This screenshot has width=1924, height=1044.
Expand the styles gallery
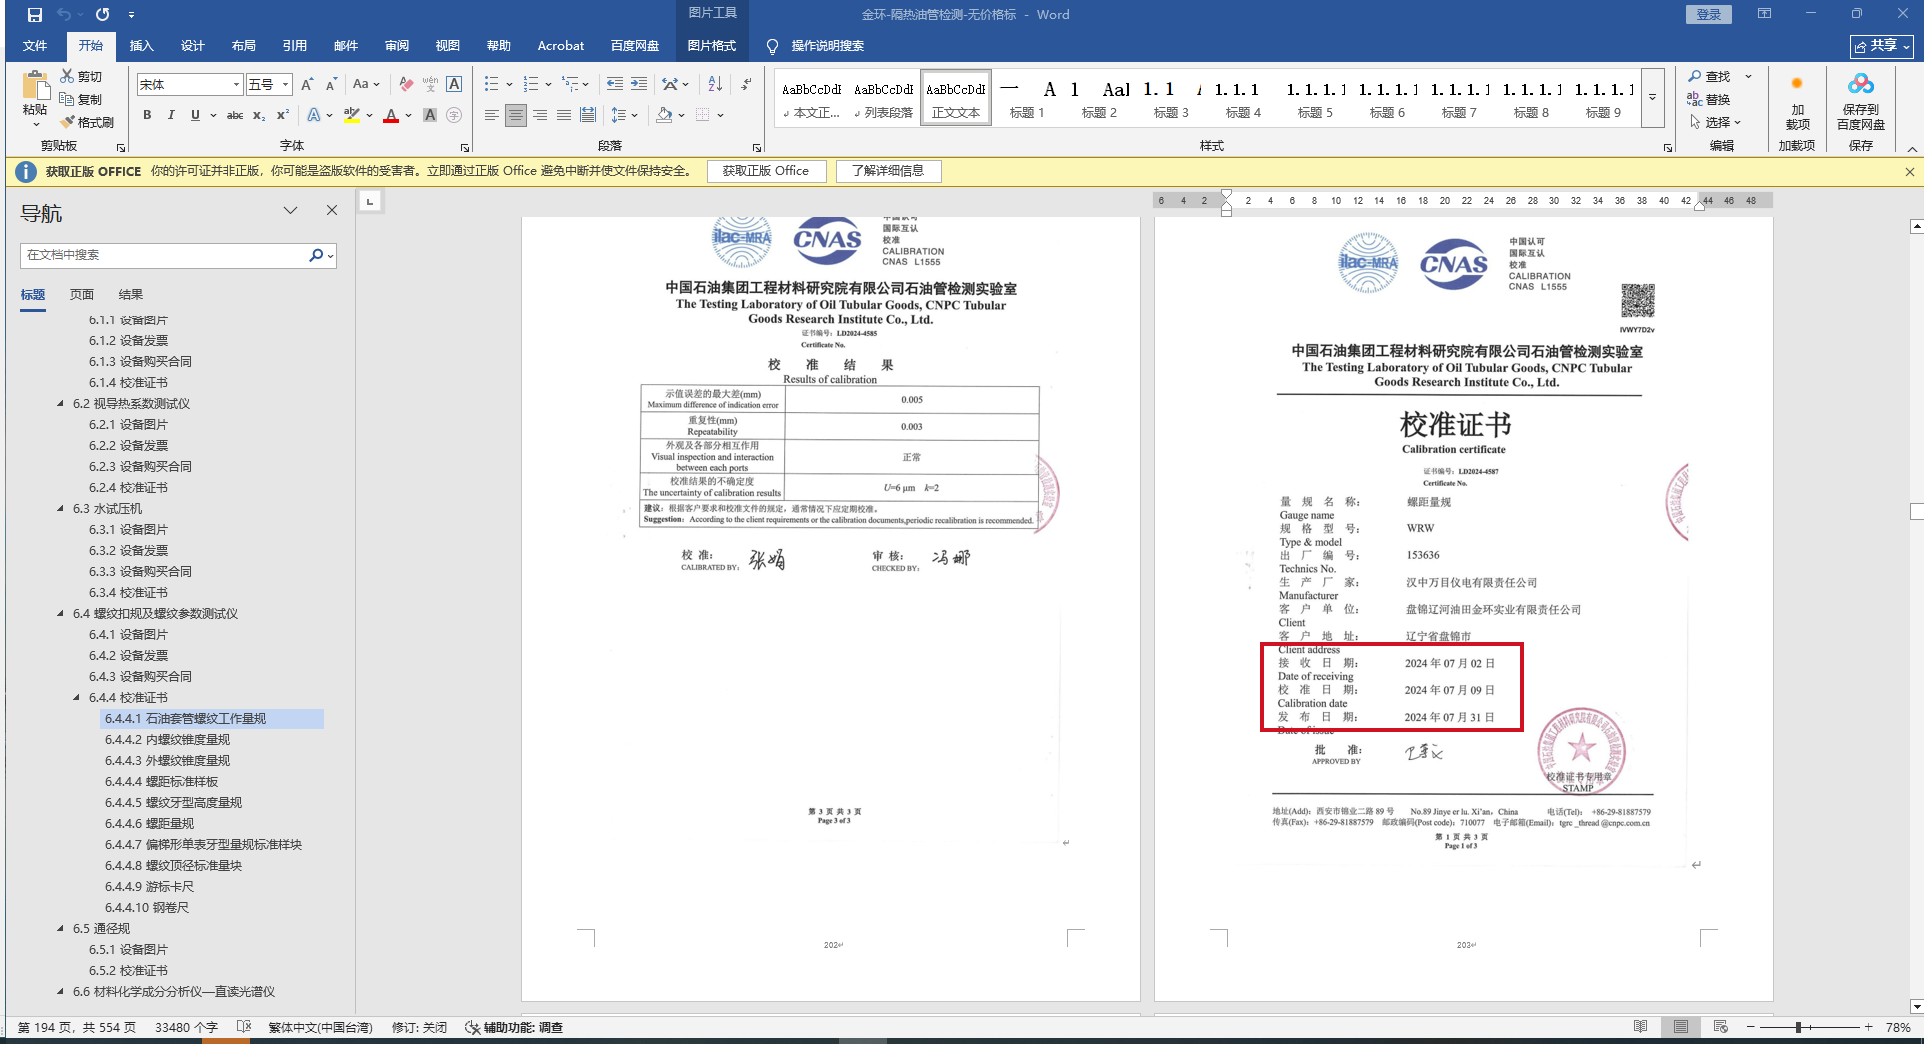tap(1653, 98)
